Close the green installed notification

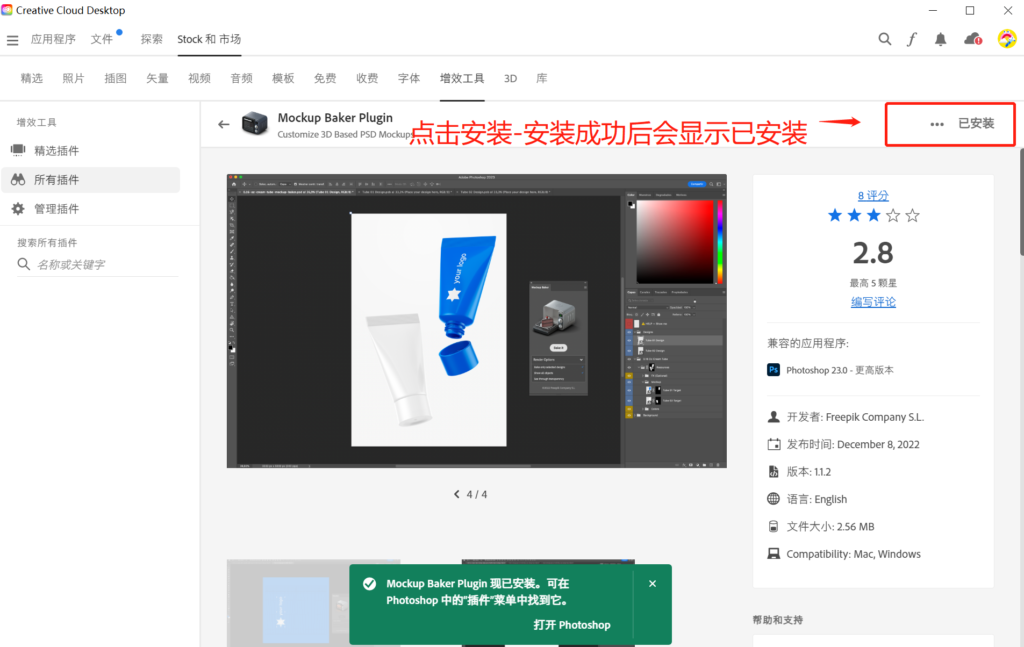652,584
